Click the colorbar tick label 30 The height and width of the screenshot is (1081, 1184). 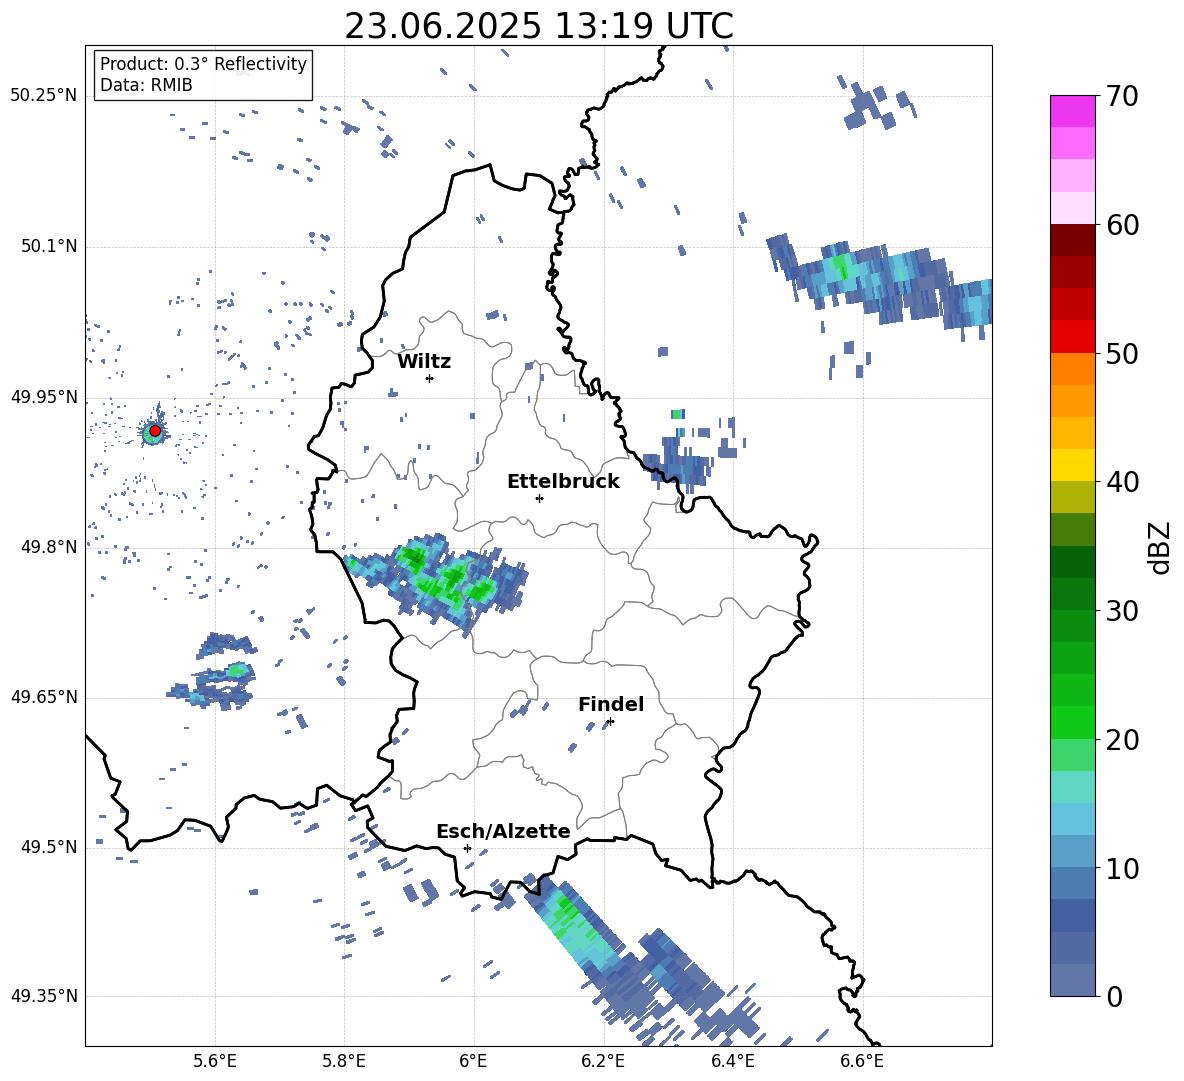(1122, 611)
